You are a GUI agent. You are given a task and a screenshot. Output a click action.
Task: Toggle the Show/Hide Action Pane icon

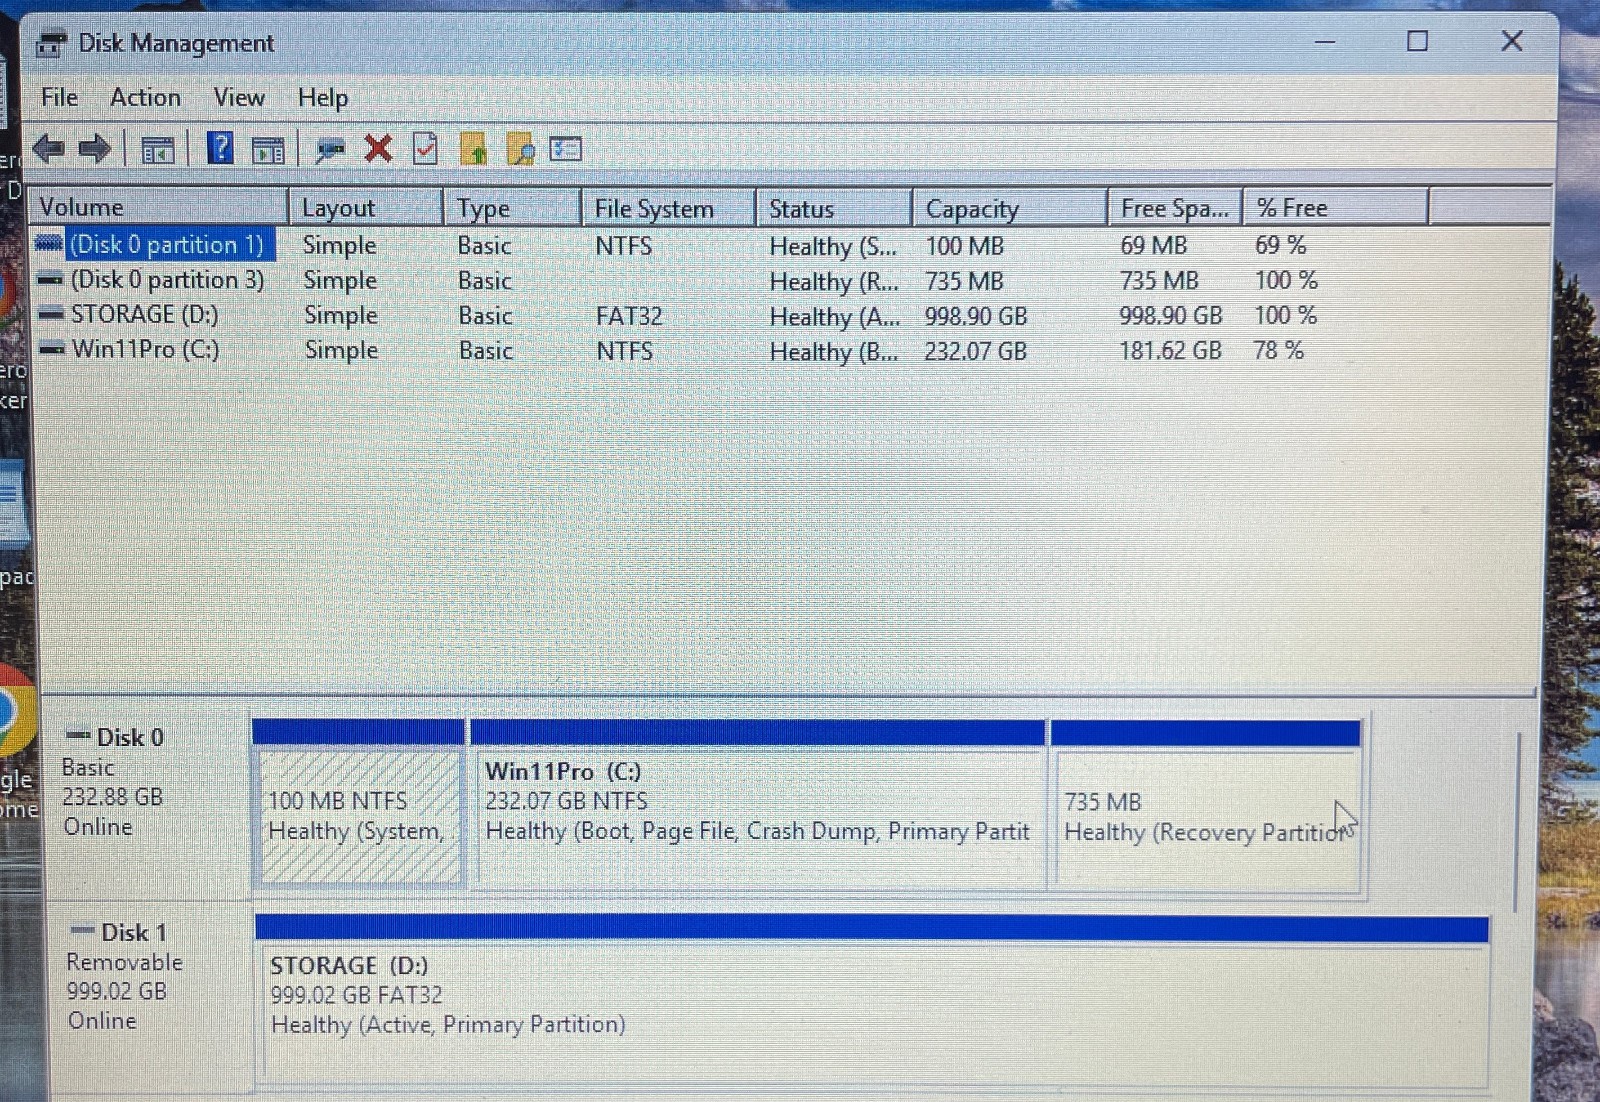[x=268, y=150]
